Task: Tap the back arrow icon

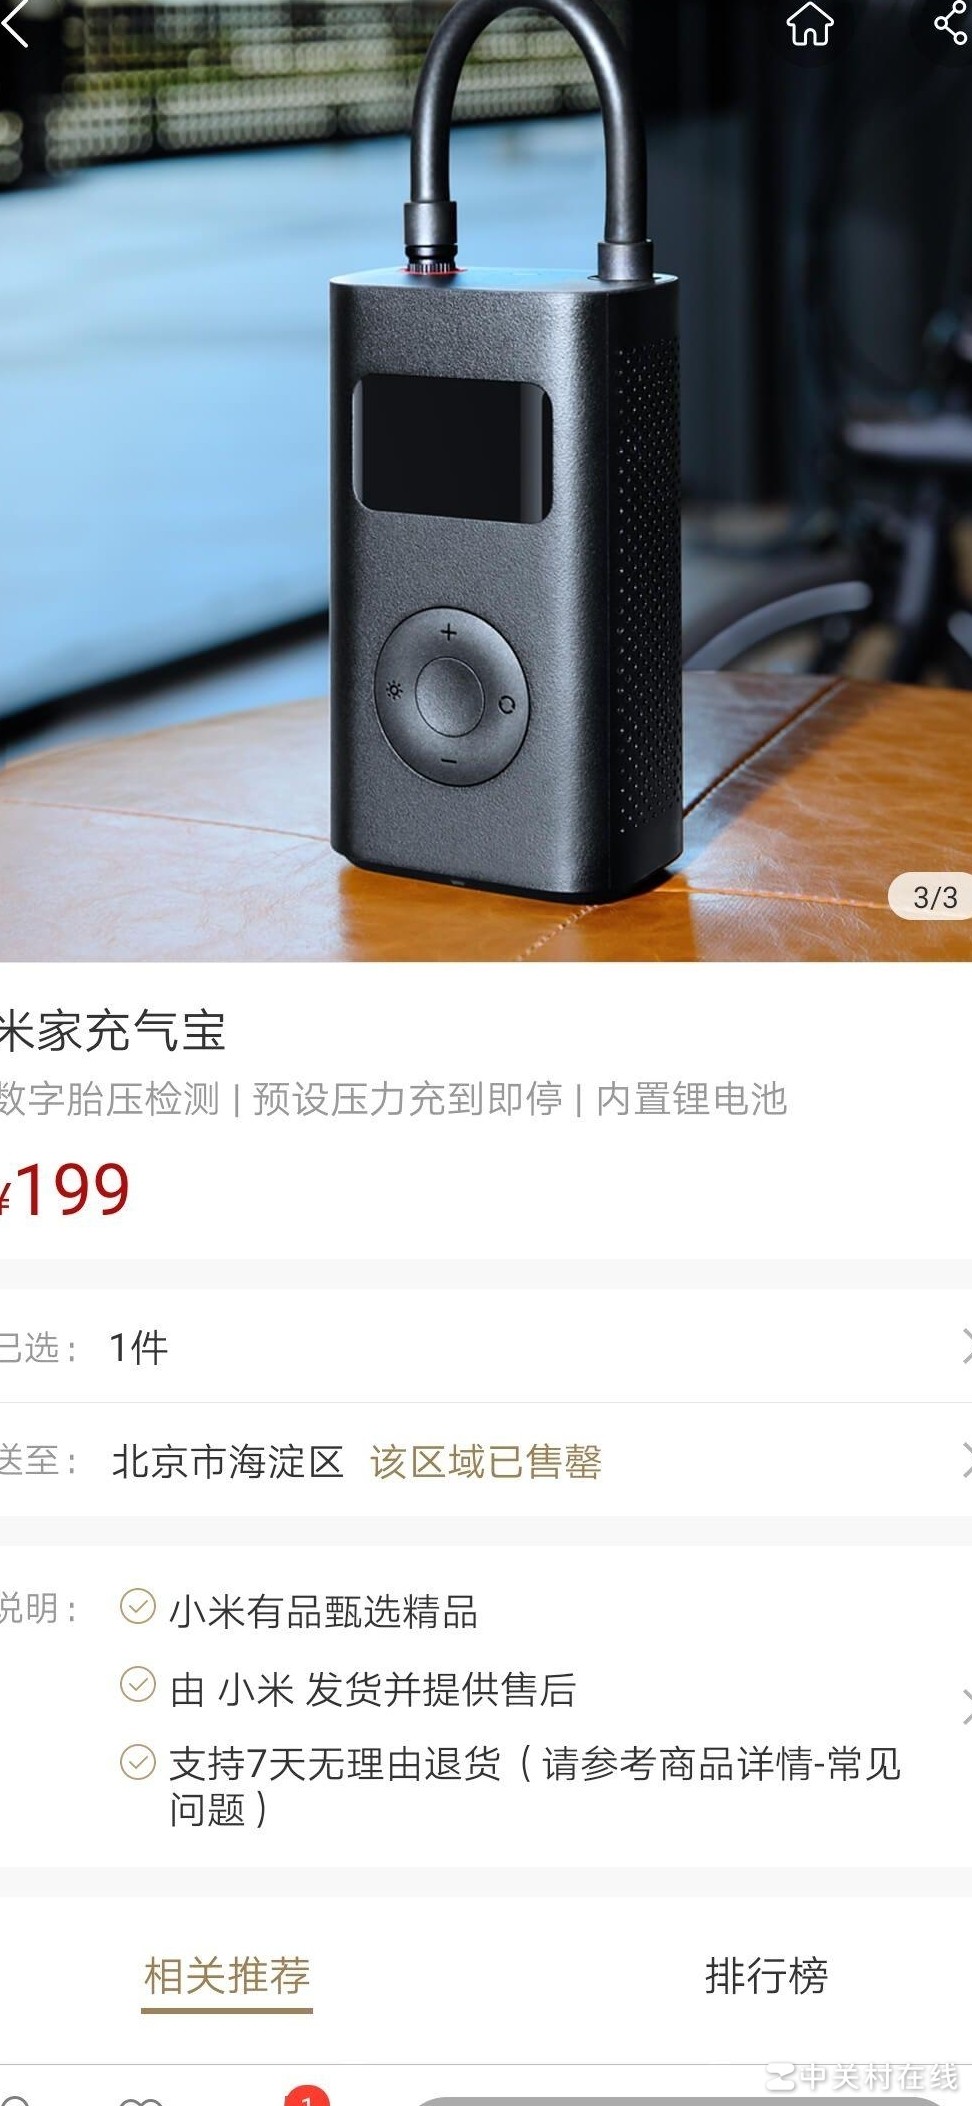Action: 15,23
